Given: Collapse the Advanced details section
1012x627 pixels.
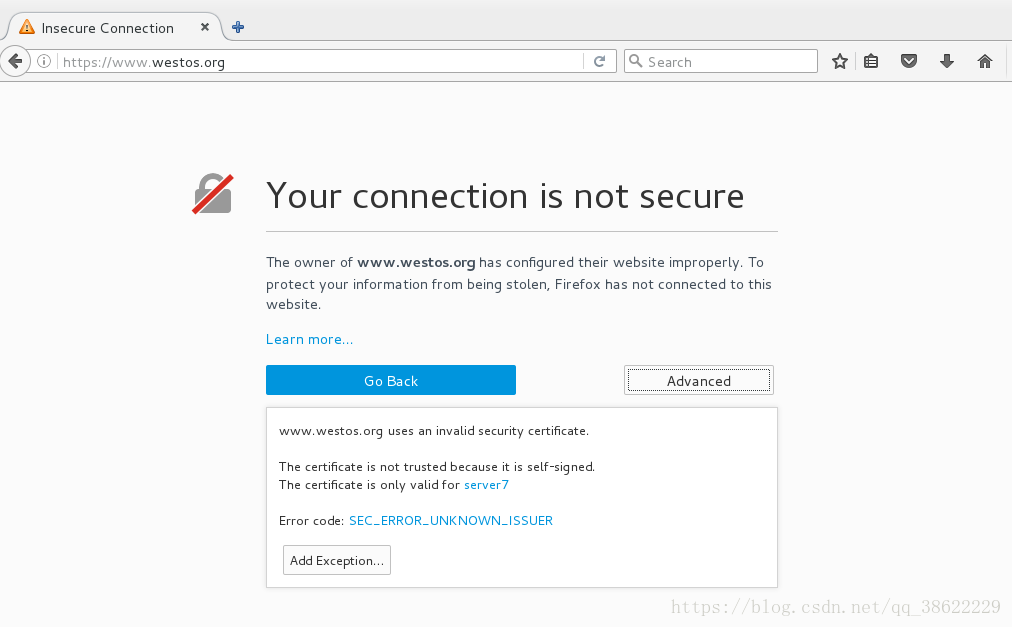Looking at the screenshot, I should tap(699, 380).
